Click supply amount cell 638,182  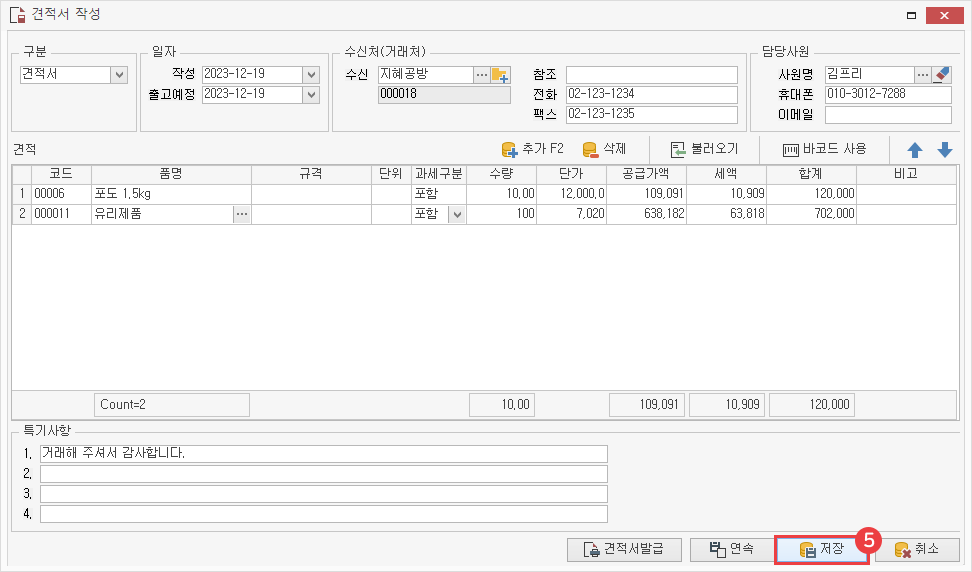point(646,214)
